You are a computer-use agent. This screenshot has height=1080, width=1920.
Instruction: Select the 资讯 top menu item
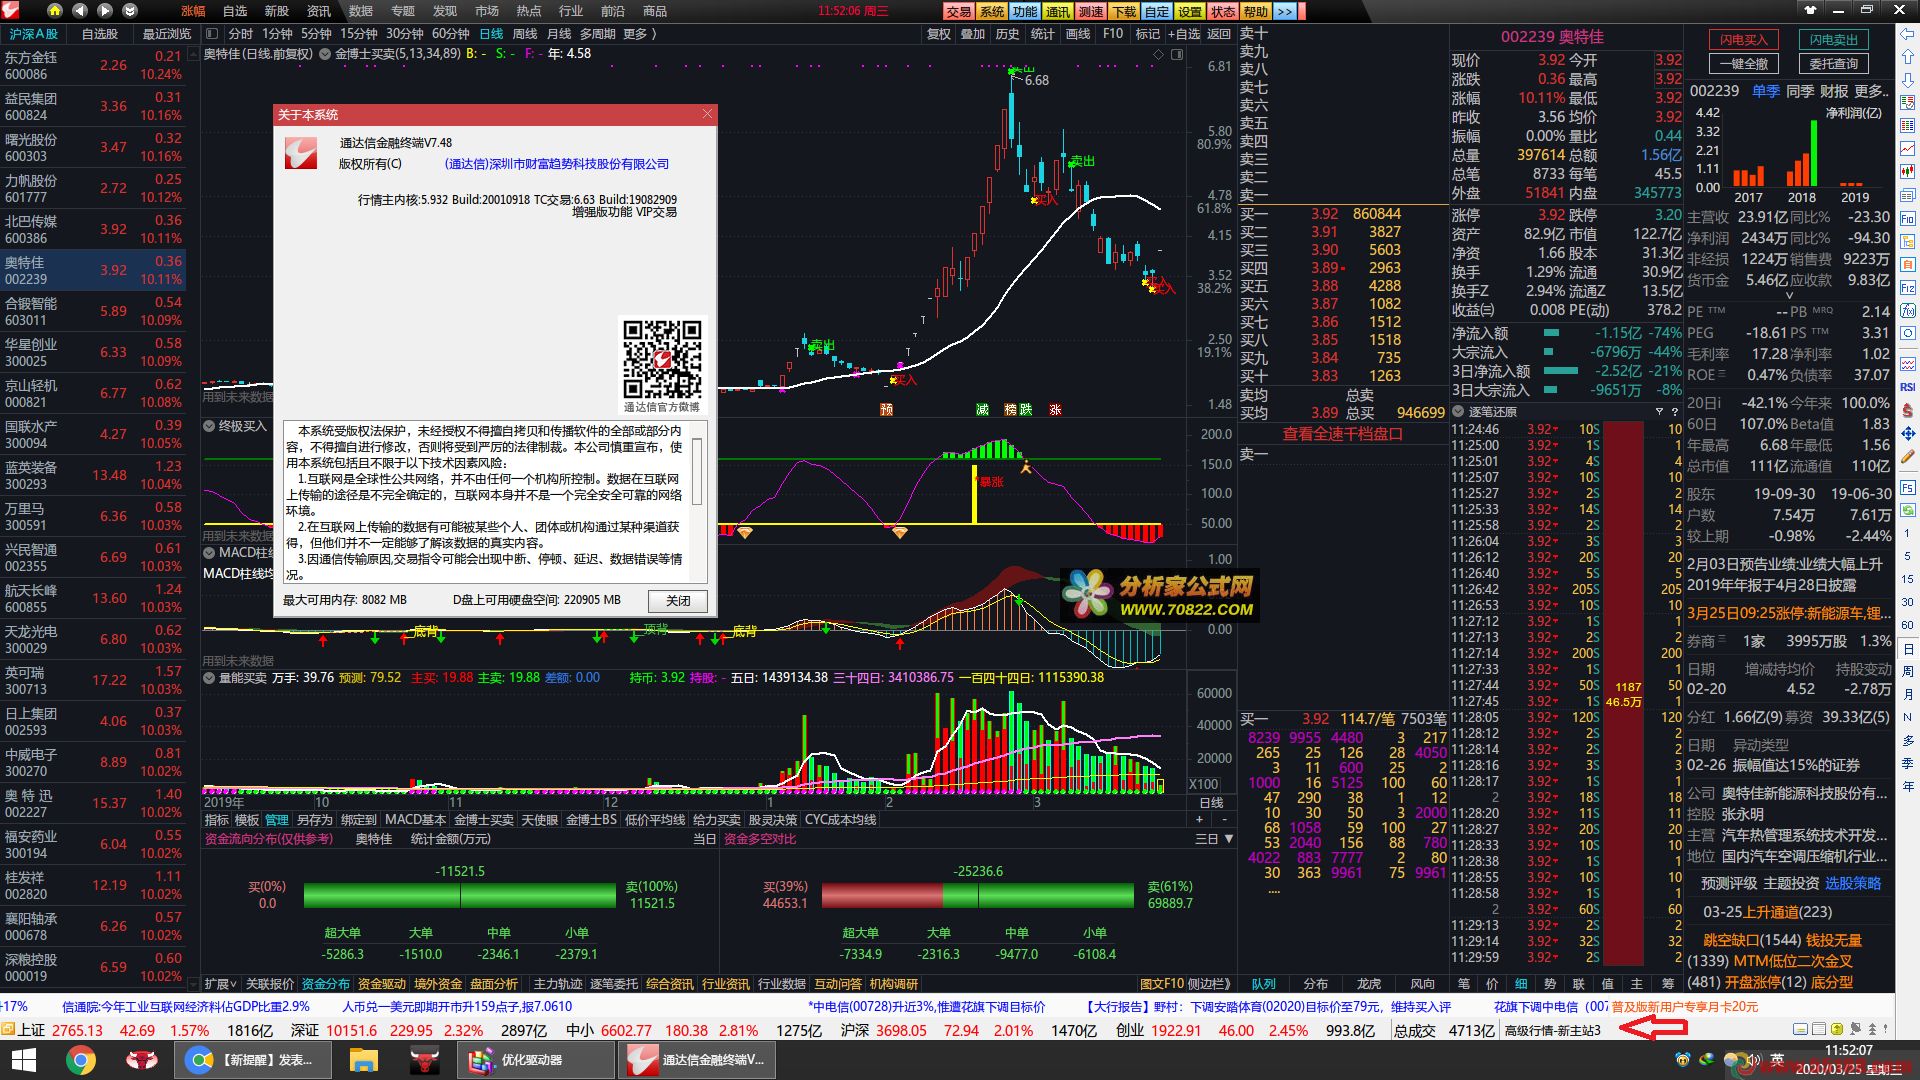click(x=319, y=11)
